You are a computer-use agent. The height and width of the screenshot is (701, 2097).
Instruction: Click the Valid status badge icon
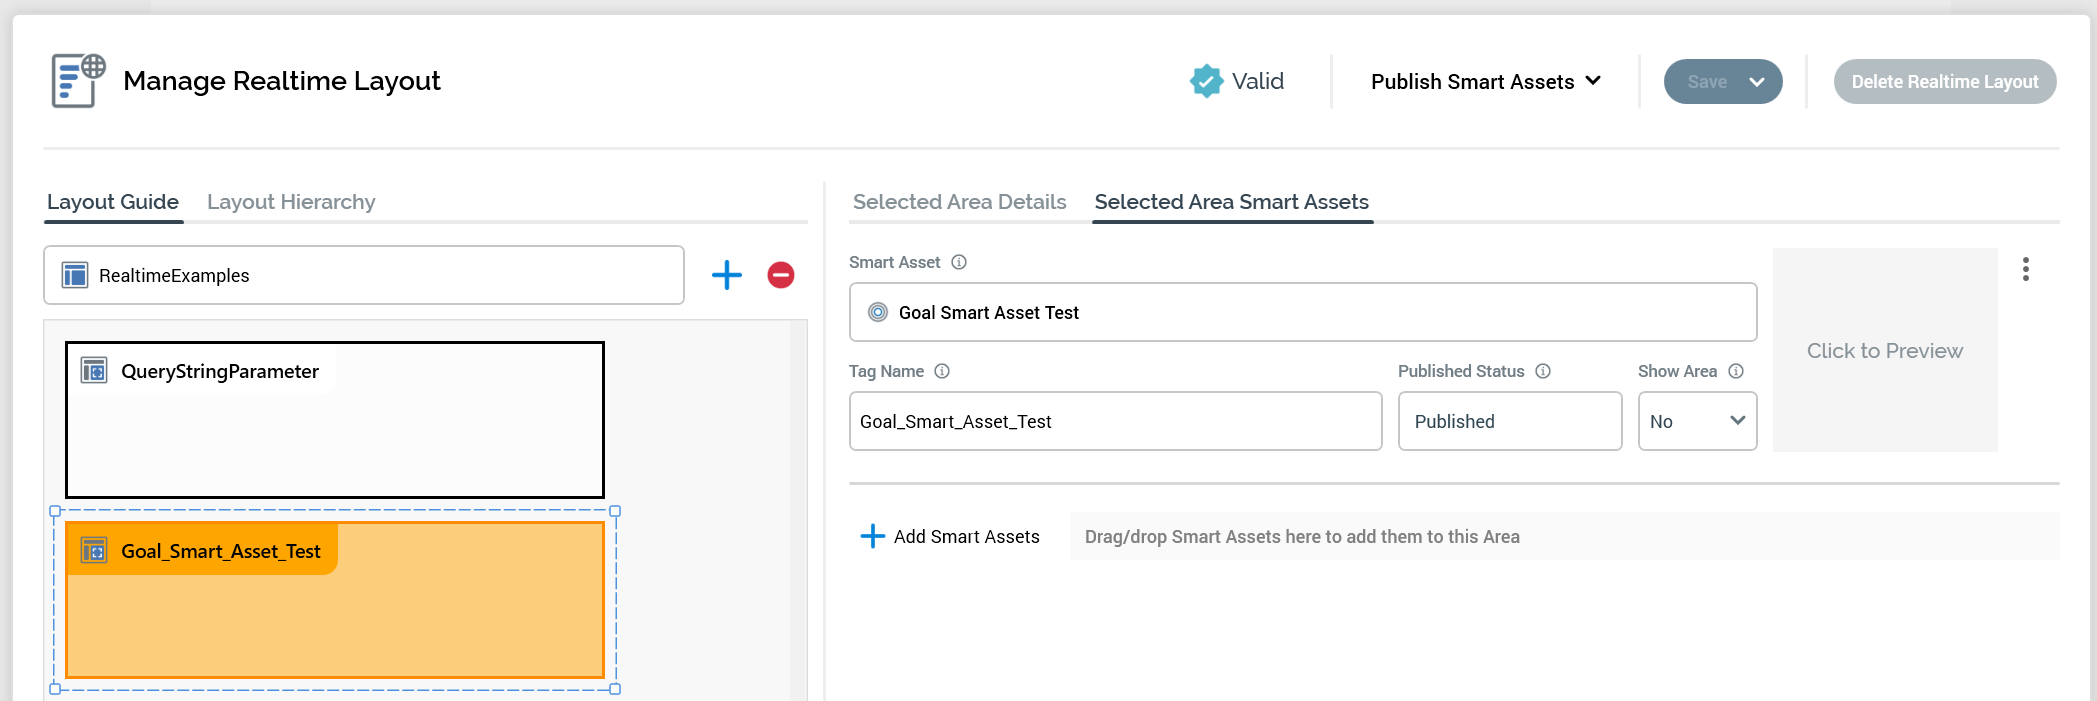tap(1206, 81)
